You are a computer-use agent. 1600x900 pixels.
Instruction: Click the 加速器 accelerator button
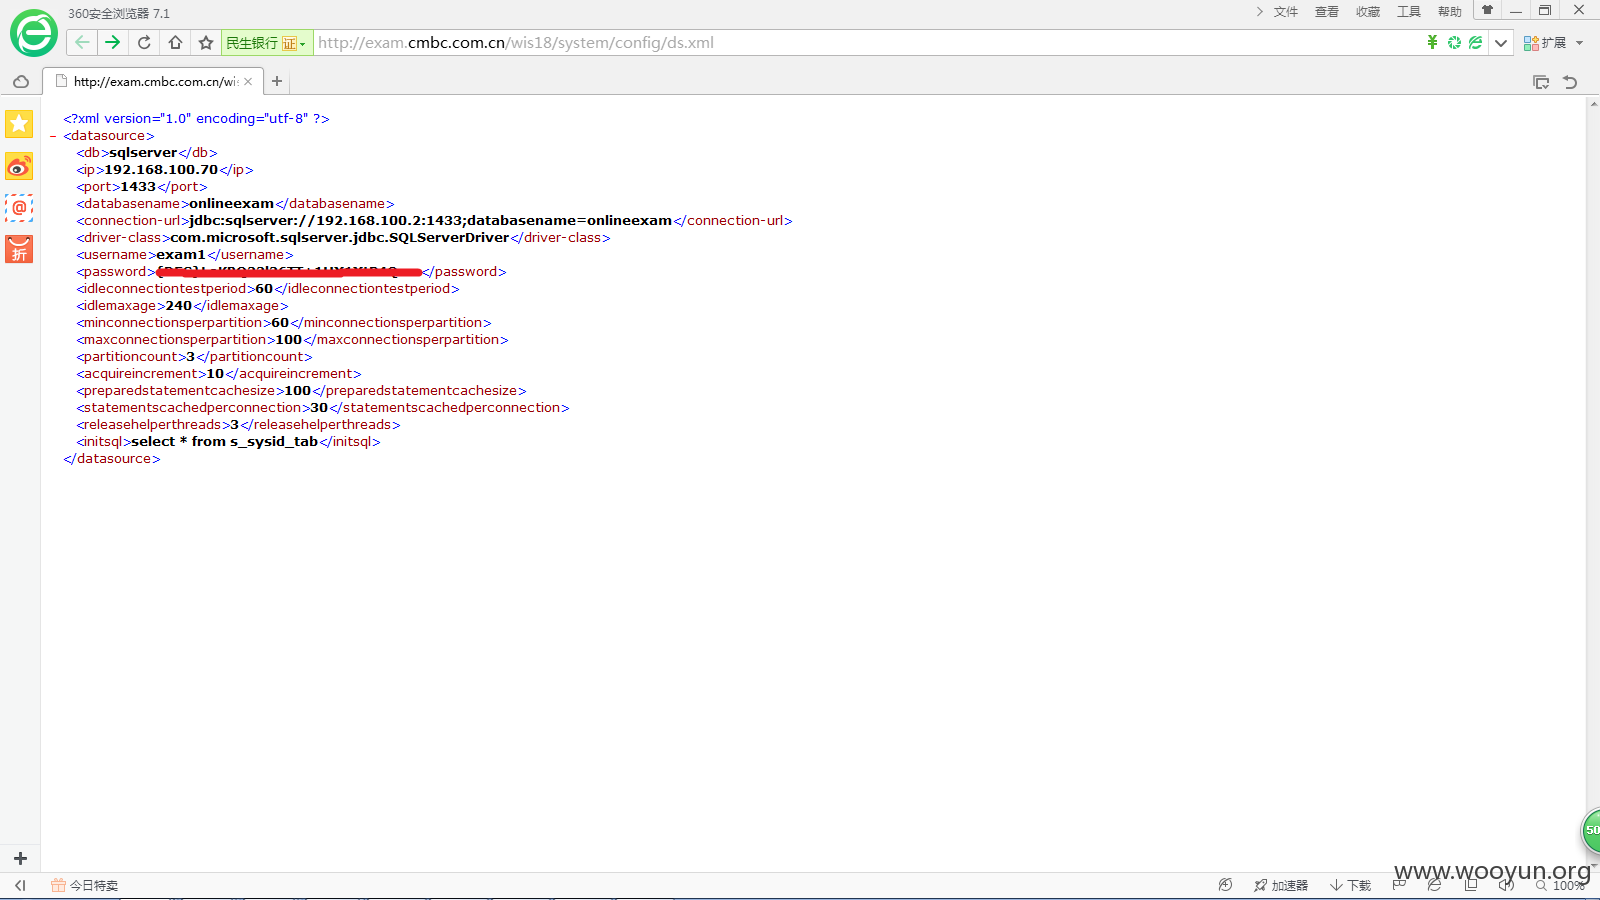[x=1281, y=885]
